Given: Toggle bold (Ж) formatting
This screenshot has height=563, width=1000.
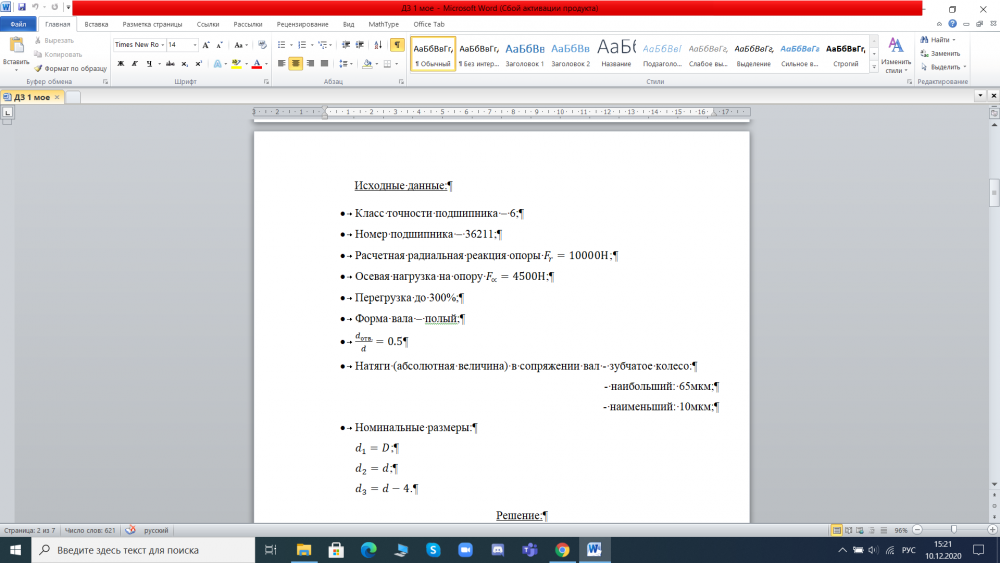Looking at the screenshot, I should (120, 63).
